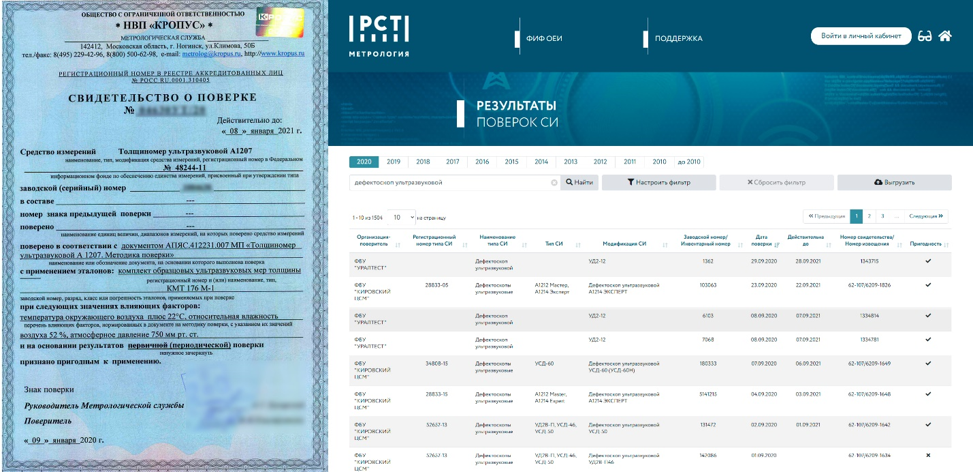This screenshot has width=973, height=472.
Task: Switch to the 2011 year tab
Action: (x=630, y=162)
